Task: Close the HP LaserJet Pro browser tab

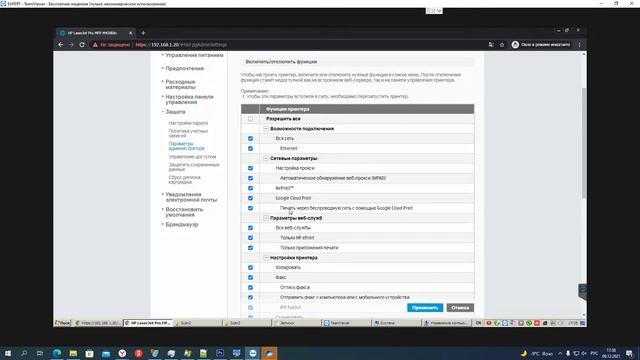Action: [x=131, y=33]
